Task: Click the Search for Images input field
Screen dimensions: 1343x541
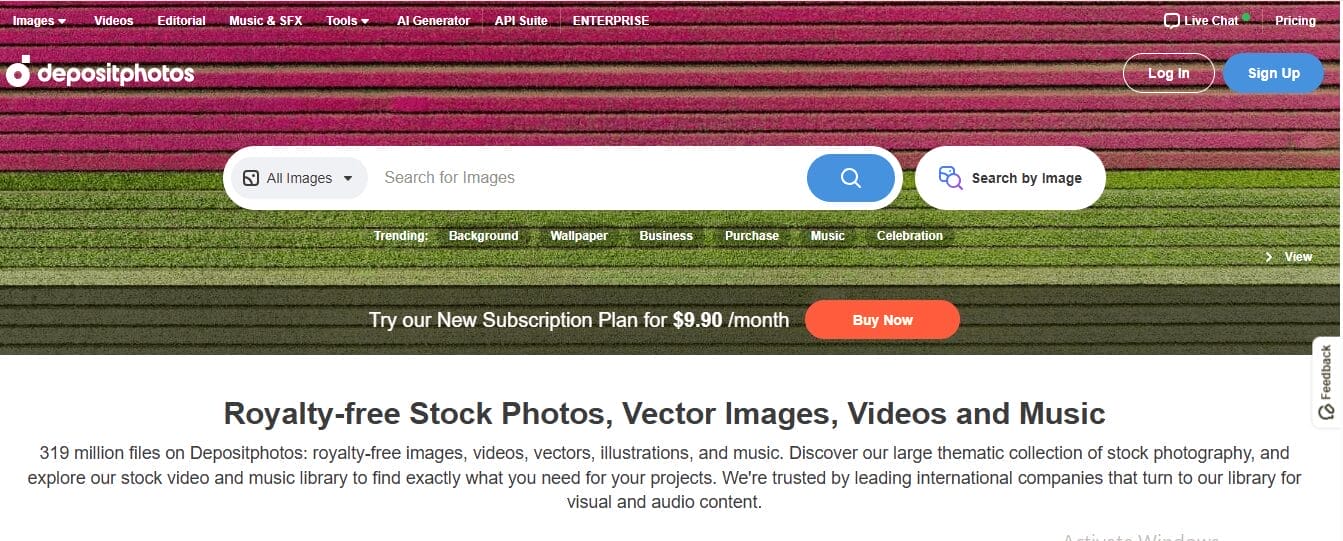Action: pos(590,178)
